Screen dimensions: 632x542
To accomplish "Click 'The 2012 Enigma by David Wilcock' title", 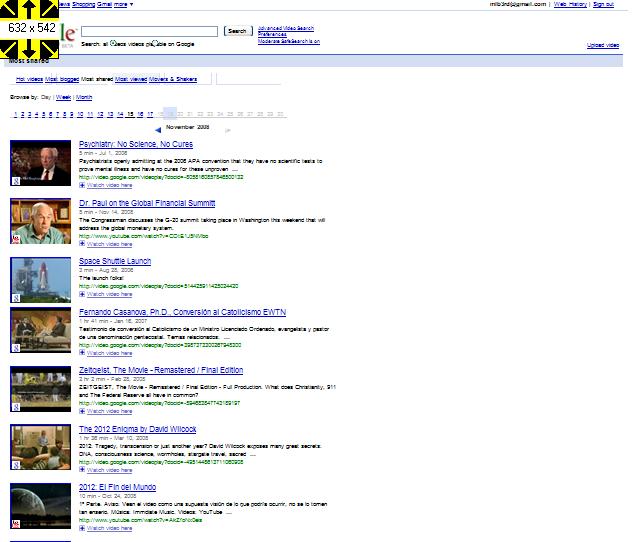I will pyautogui.click(x=137, y=429).
